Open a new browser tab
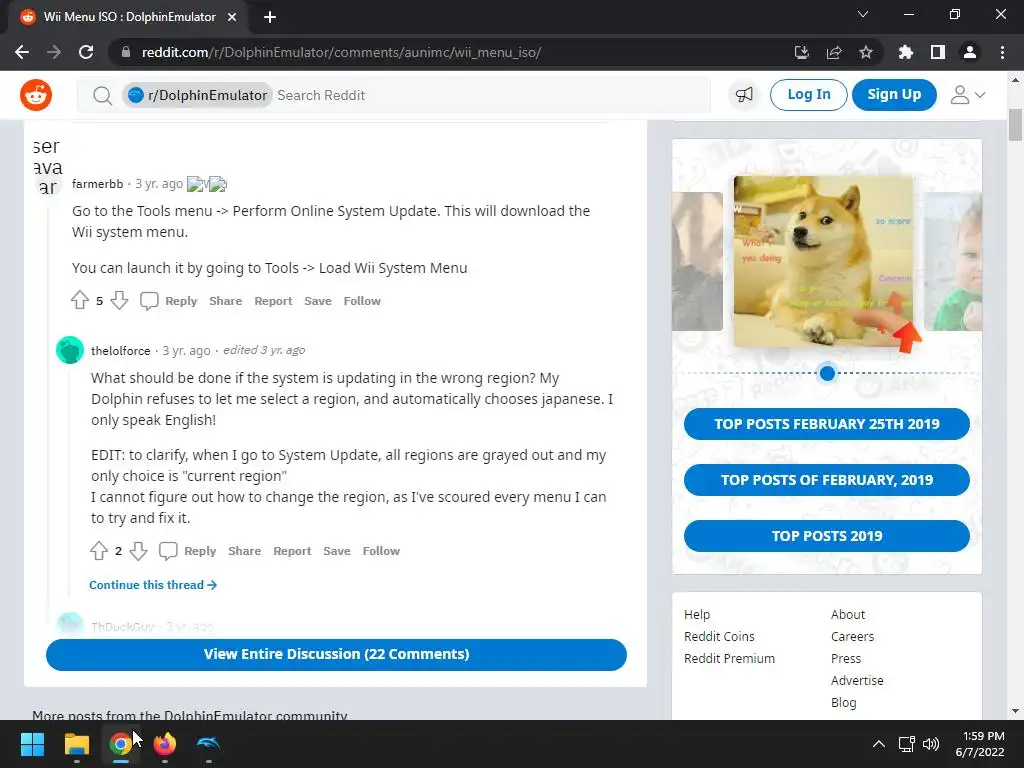The width and height of the screenshot is (1024, 768). pyautogui.click(x=270, y=17)
